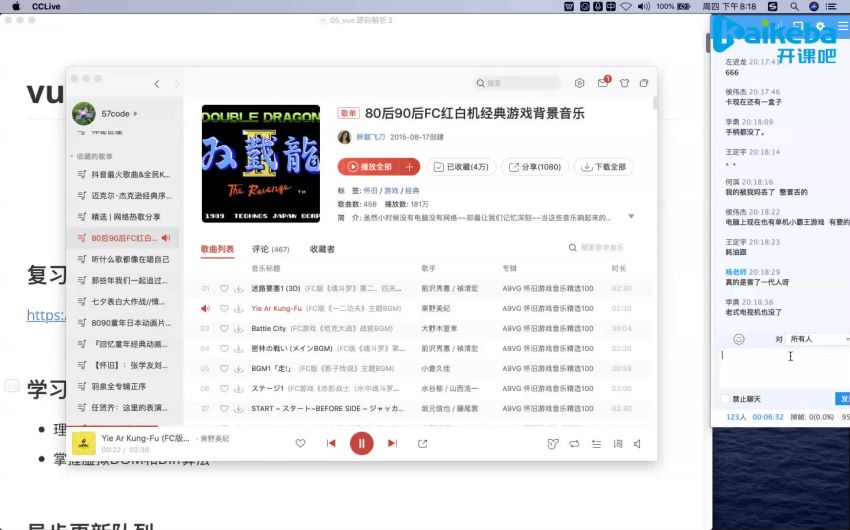Viewport: 850px width, 530px height.
Task: Click the chat message input box
Action: coord(784,367)
